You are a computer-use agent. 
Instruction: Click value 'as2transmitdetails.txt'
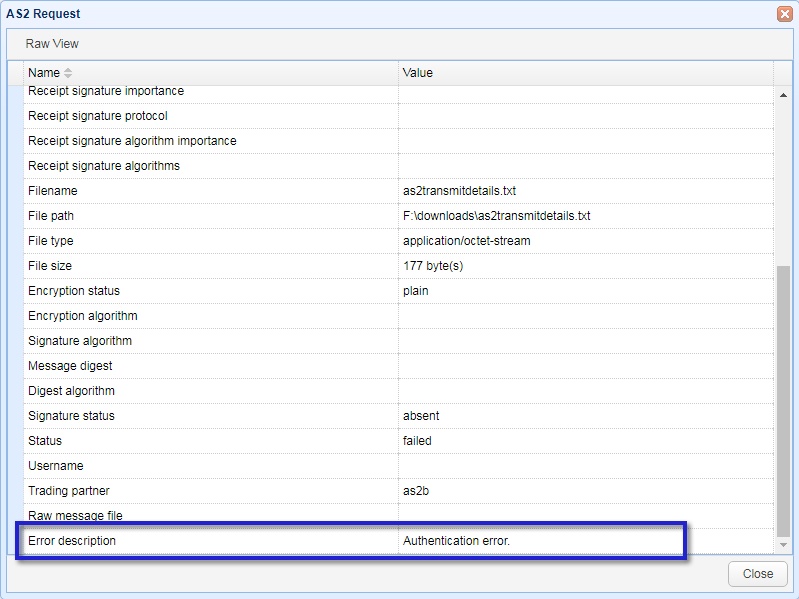[459, 191]
